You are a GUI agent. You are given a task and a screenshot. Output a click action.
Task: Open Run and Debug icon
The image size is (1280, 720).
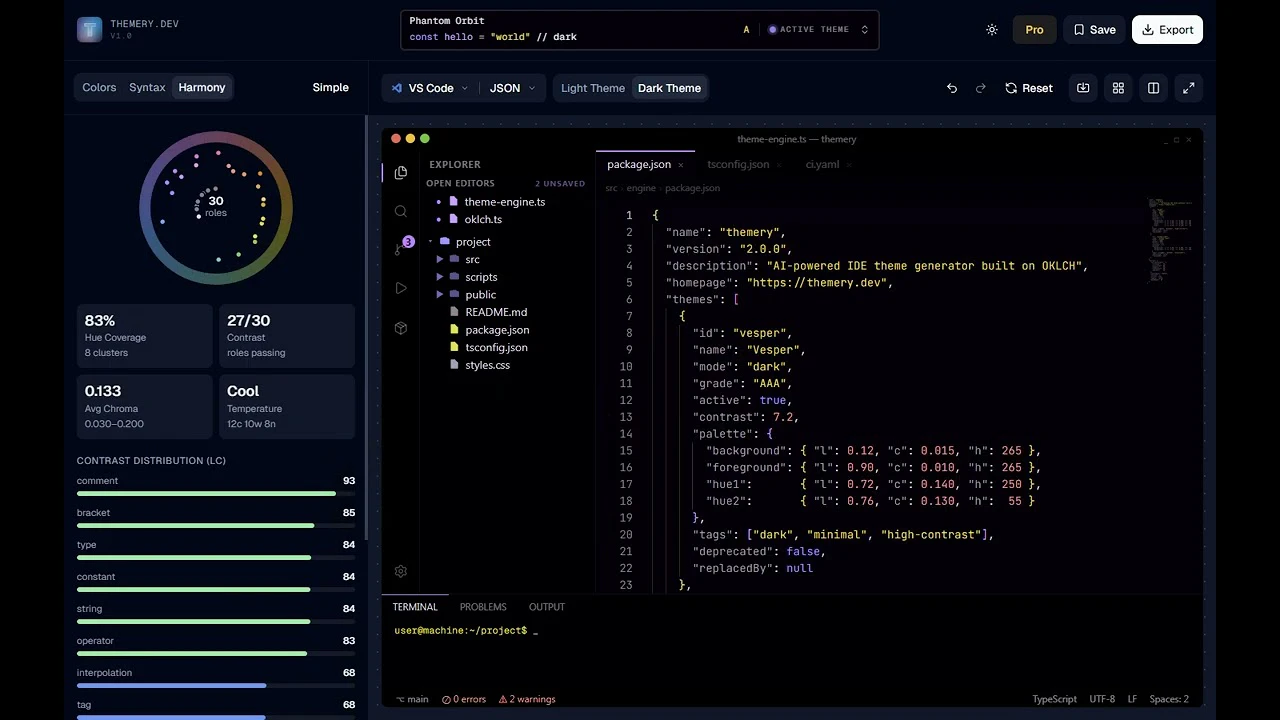[x=401, y=288]
